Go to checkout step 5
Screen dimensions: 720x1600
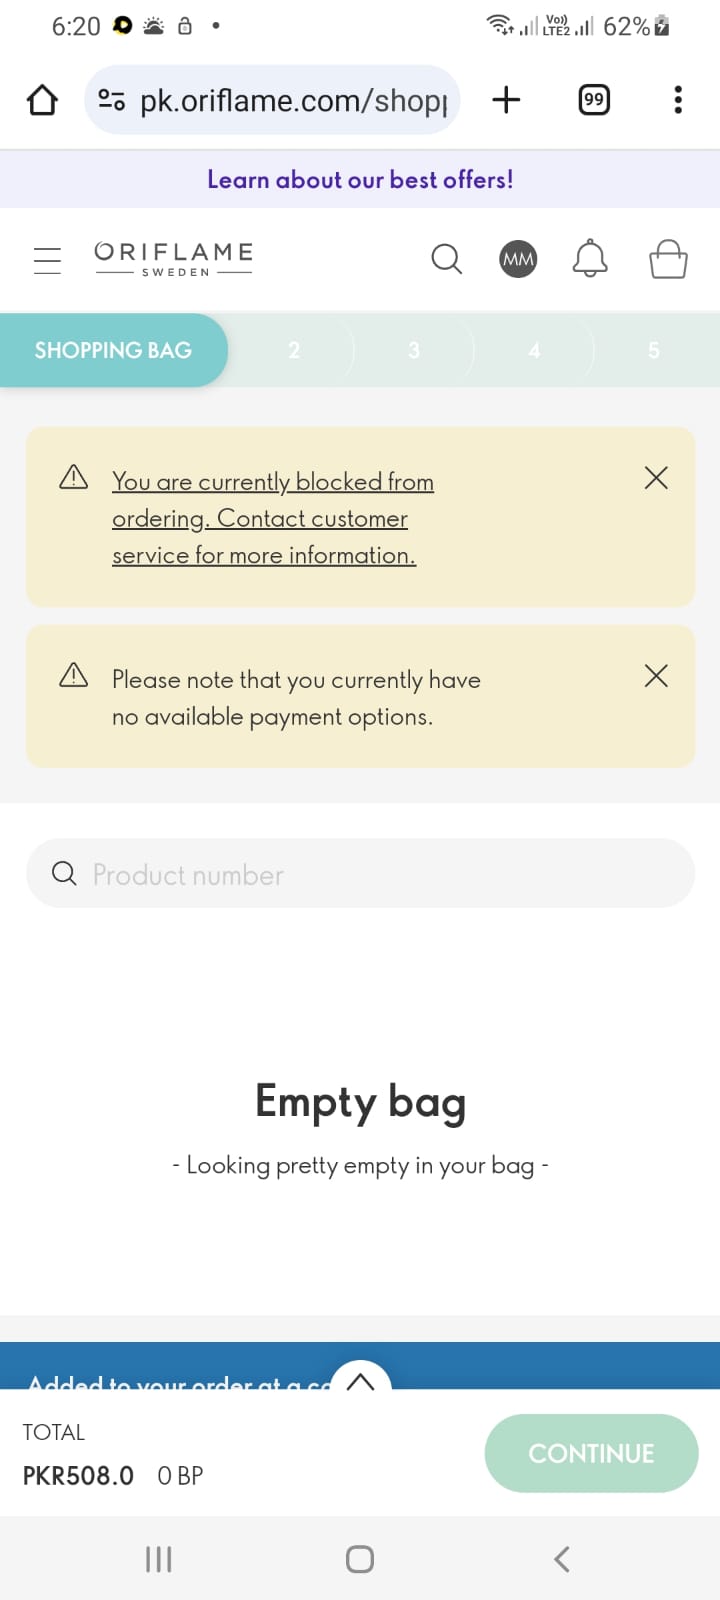(654, 350)
